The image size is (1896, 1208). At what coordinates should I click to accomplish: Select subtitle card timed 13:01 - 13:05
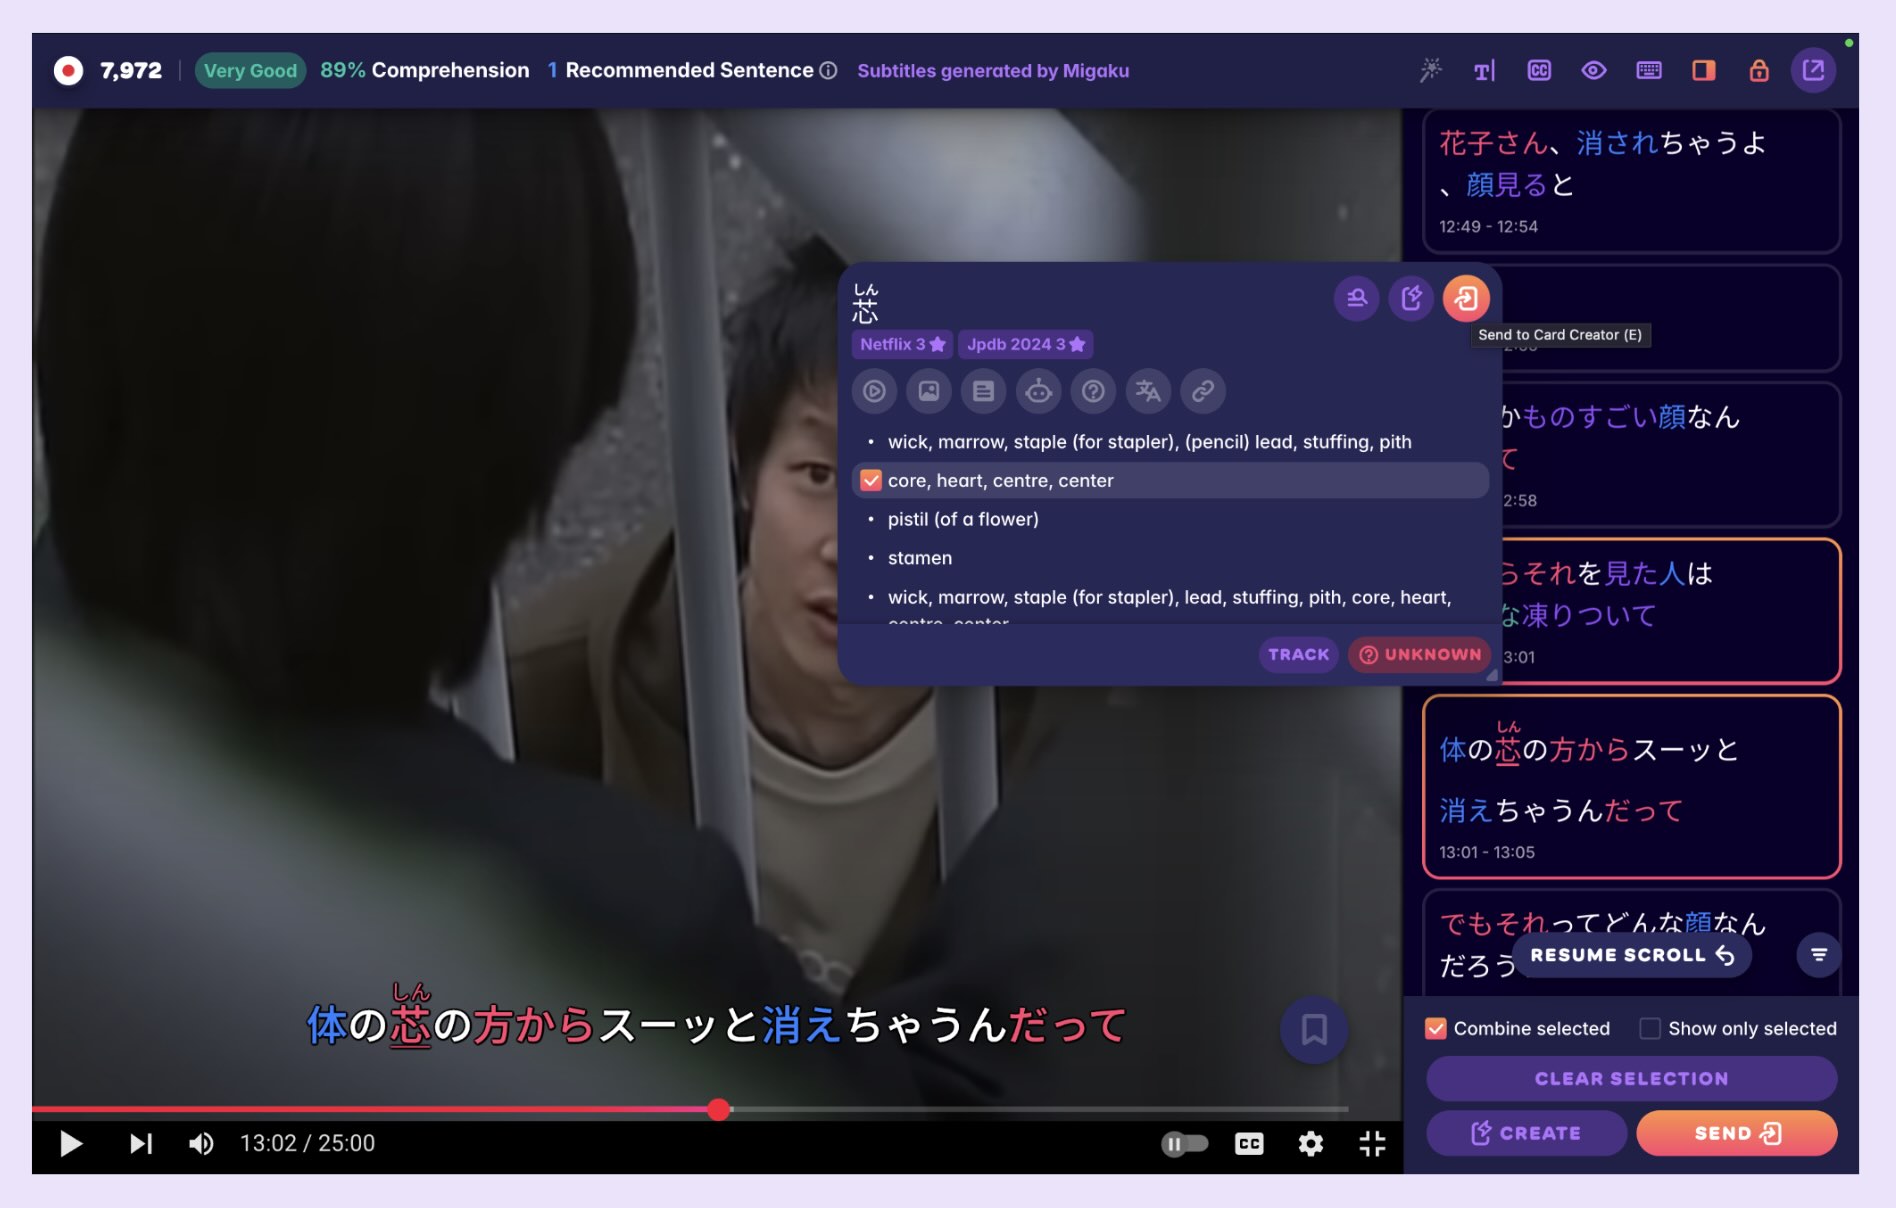pyautogui.click(x=1631, y=787)
